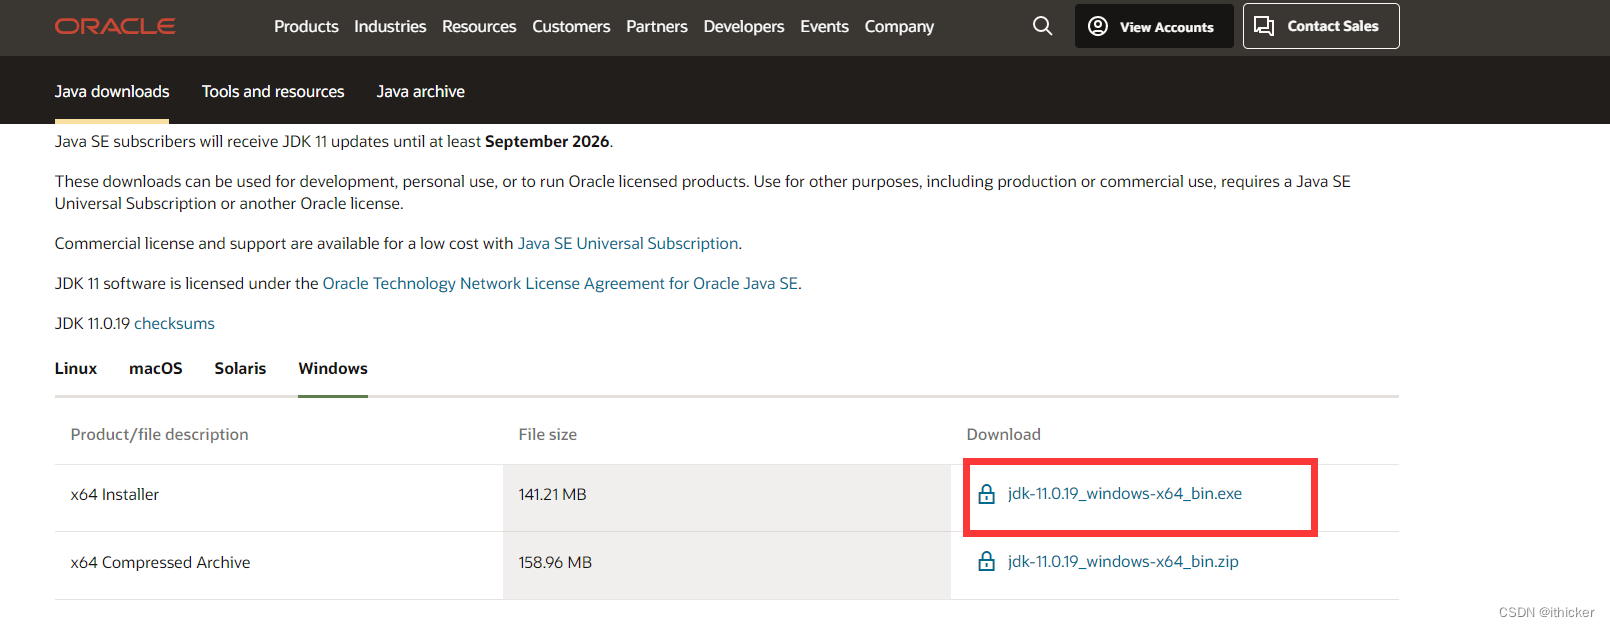Open the Products menu
This screenshot has width=1610, height=627.
coord(306,26)
